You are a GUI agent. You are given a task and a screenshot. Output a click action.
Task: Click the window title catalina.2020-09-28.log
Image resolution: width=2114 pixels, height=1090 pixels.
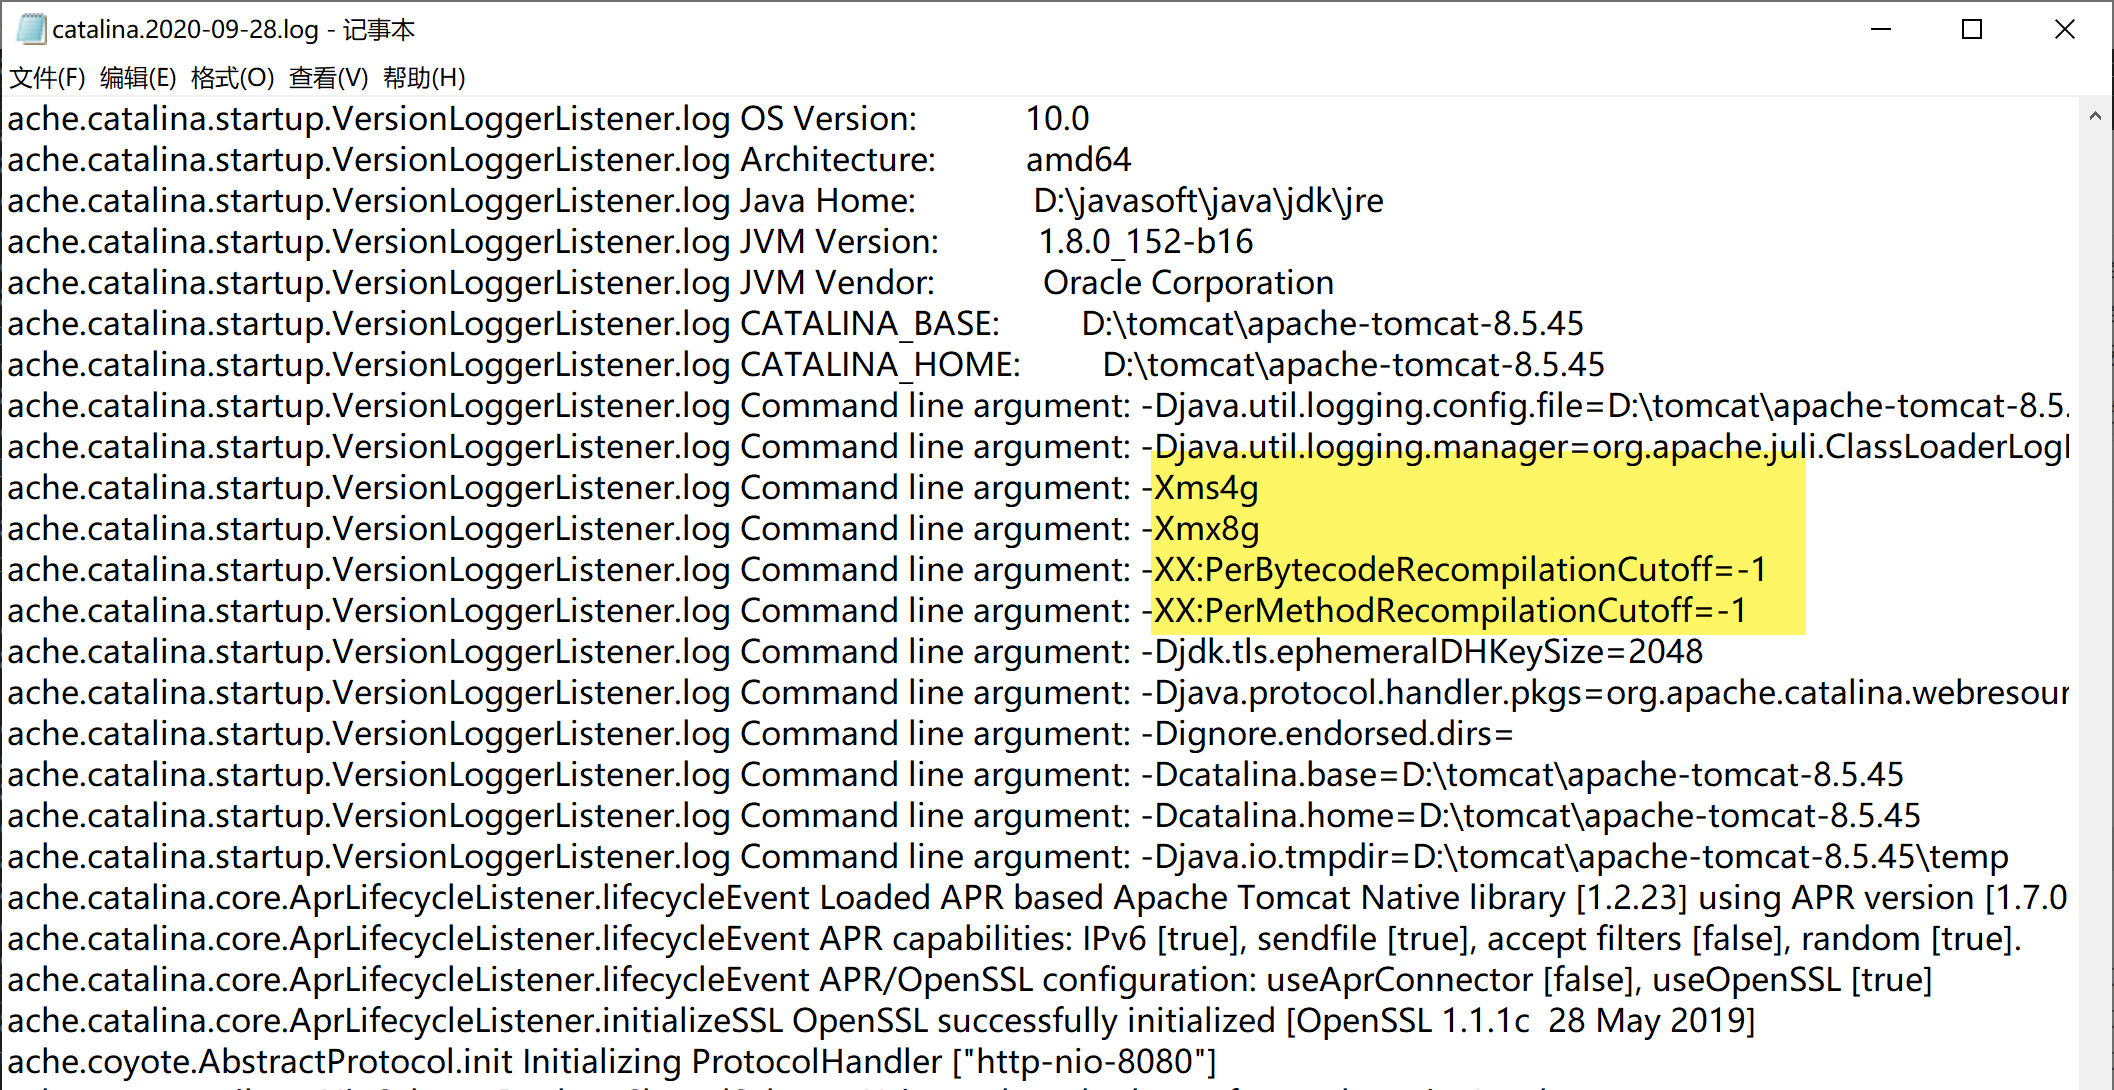click(x=185, y=30)
